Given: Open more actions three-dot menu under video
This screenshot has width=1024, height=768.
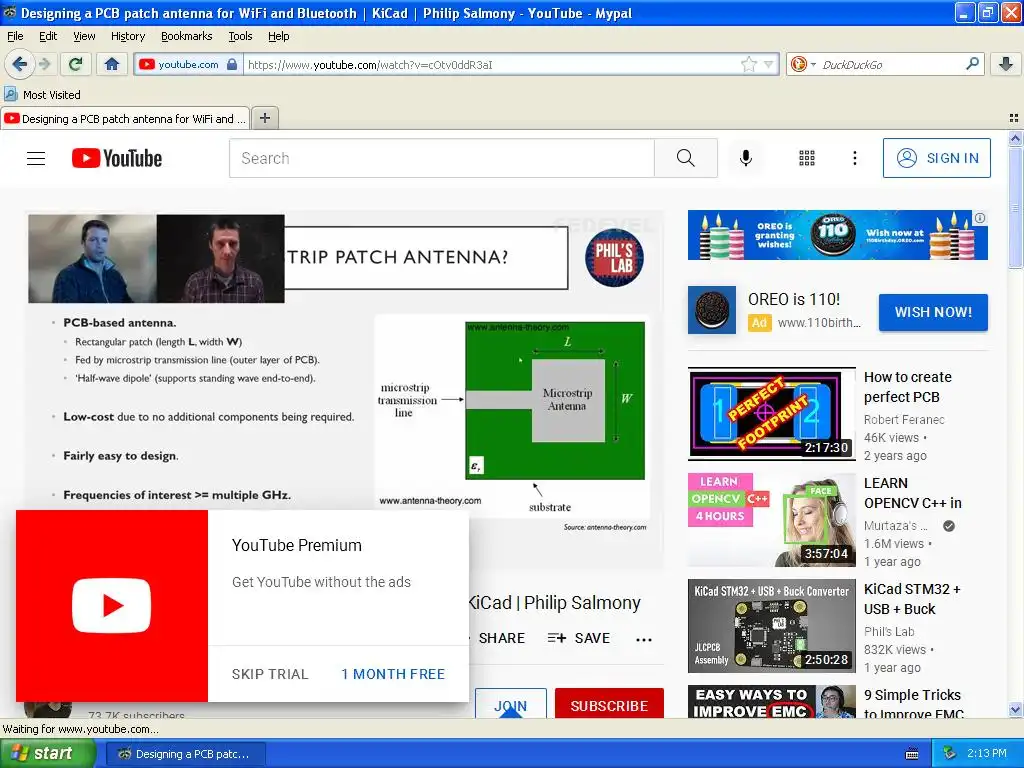Looking at the screenshot, I should (x=644, y=639).
